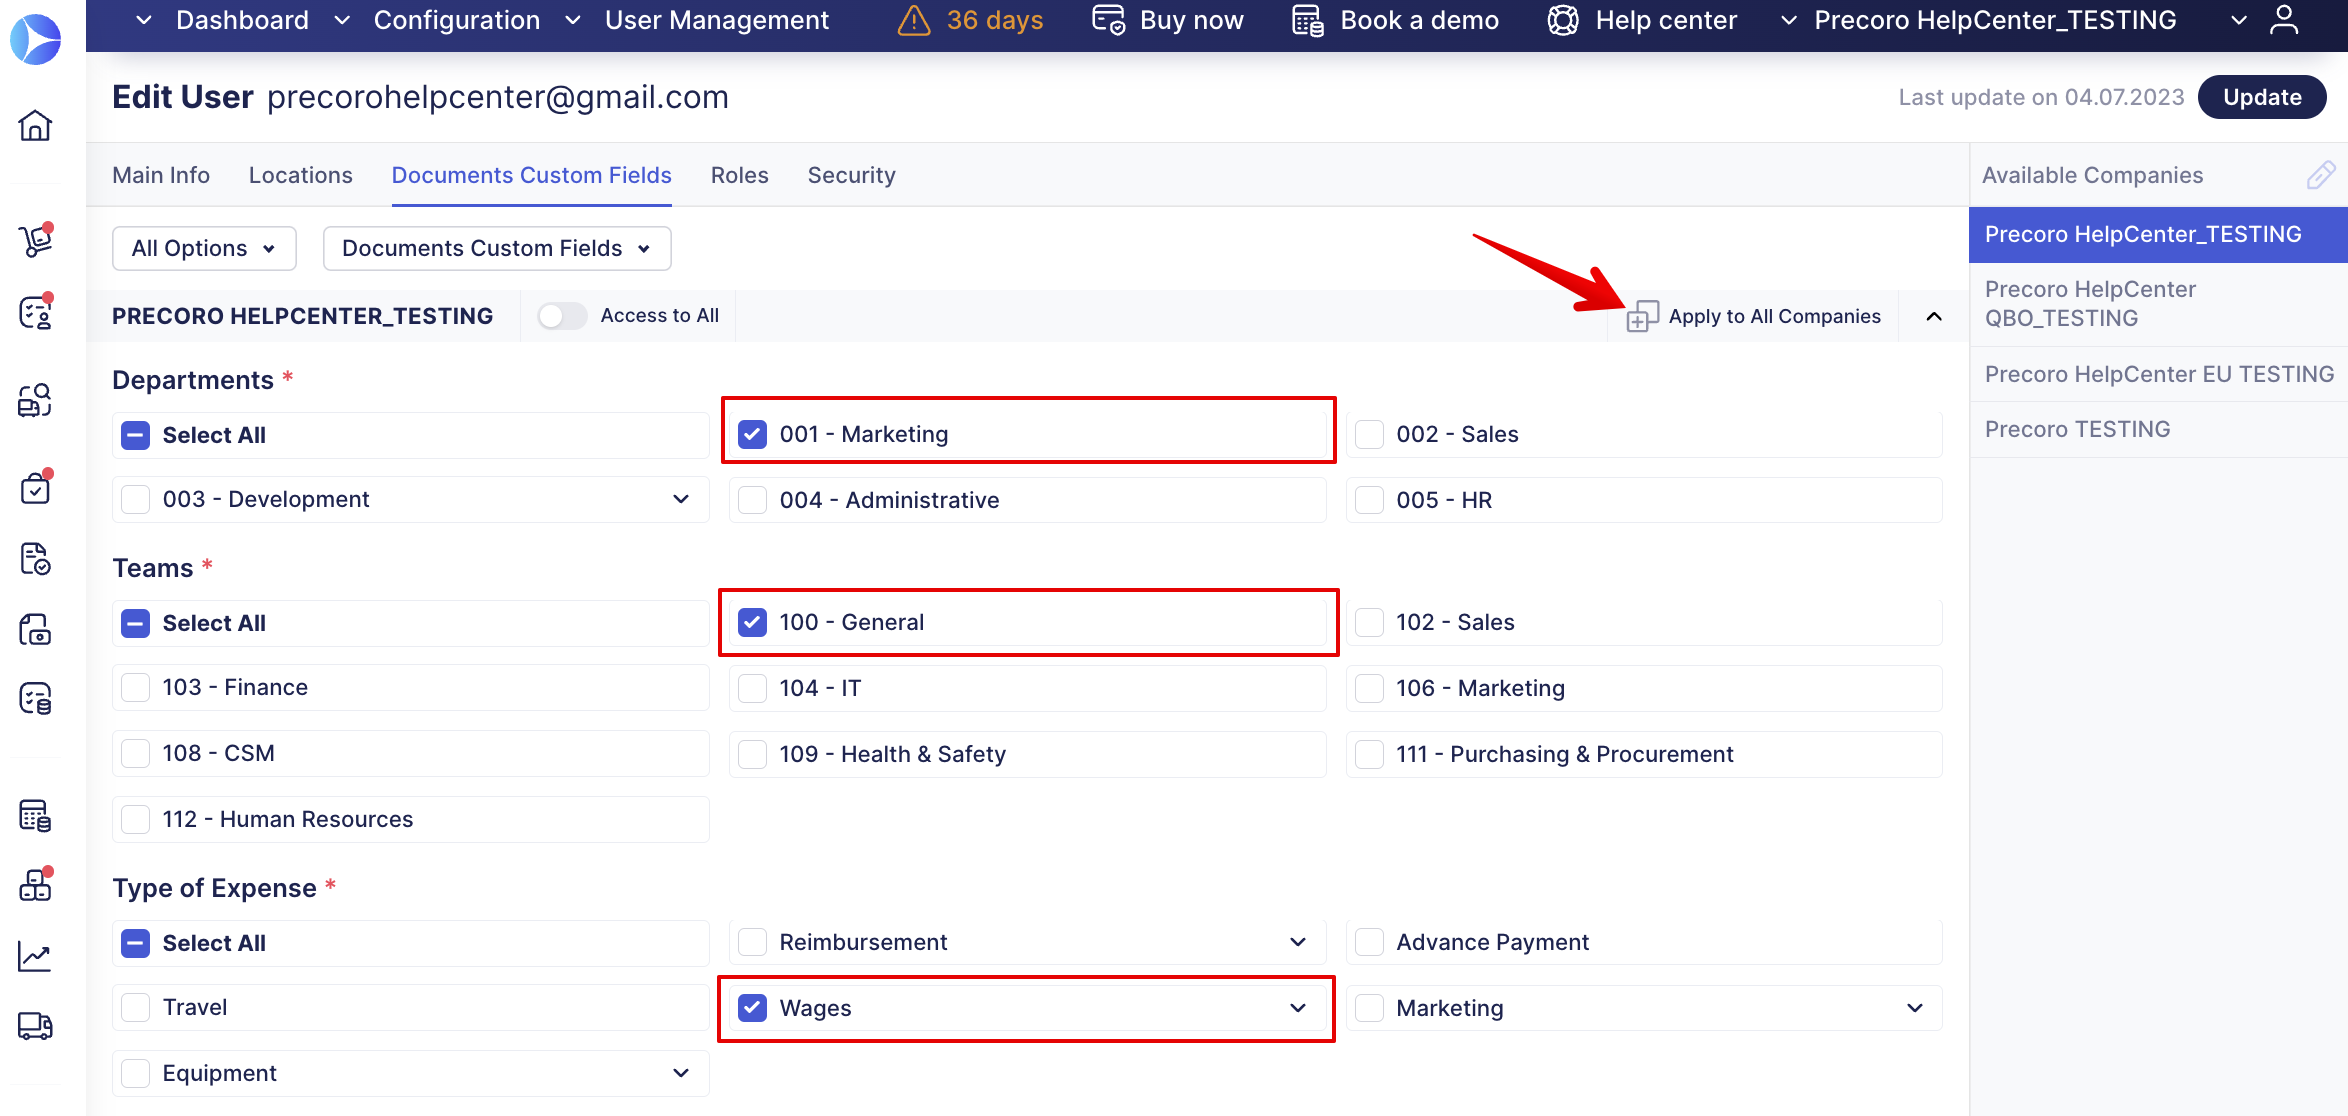2348x1116 pixels.
Task: Open the shopping bag with checkmark icon
Action: pyautogui.click(x=35, y=487)
